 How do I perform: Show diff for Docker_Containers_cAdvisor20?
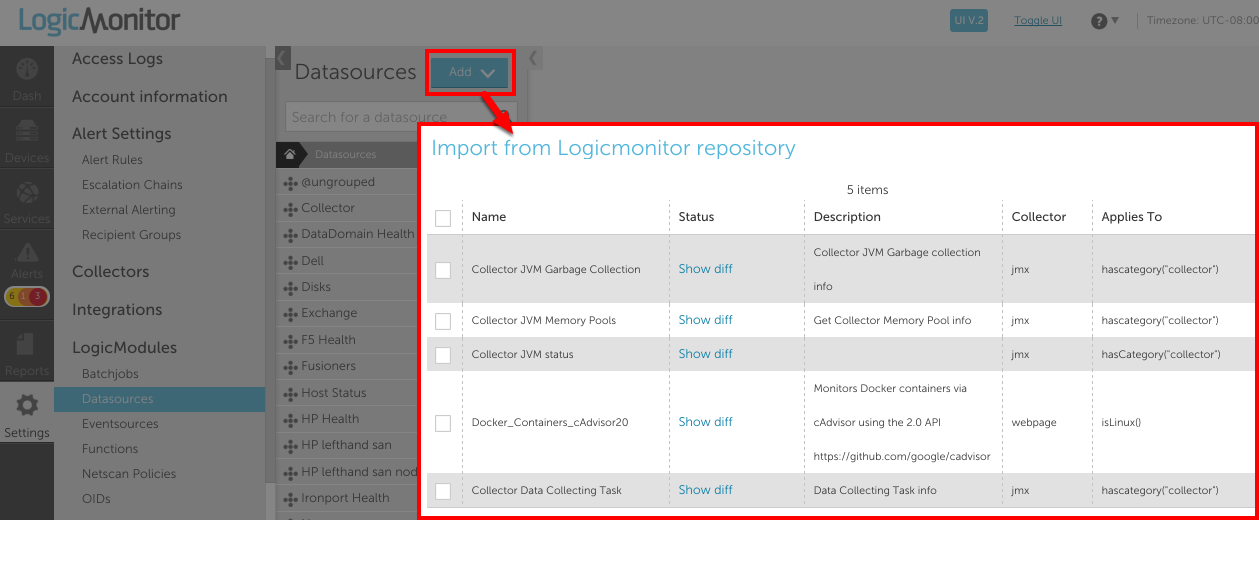(705, 422)
